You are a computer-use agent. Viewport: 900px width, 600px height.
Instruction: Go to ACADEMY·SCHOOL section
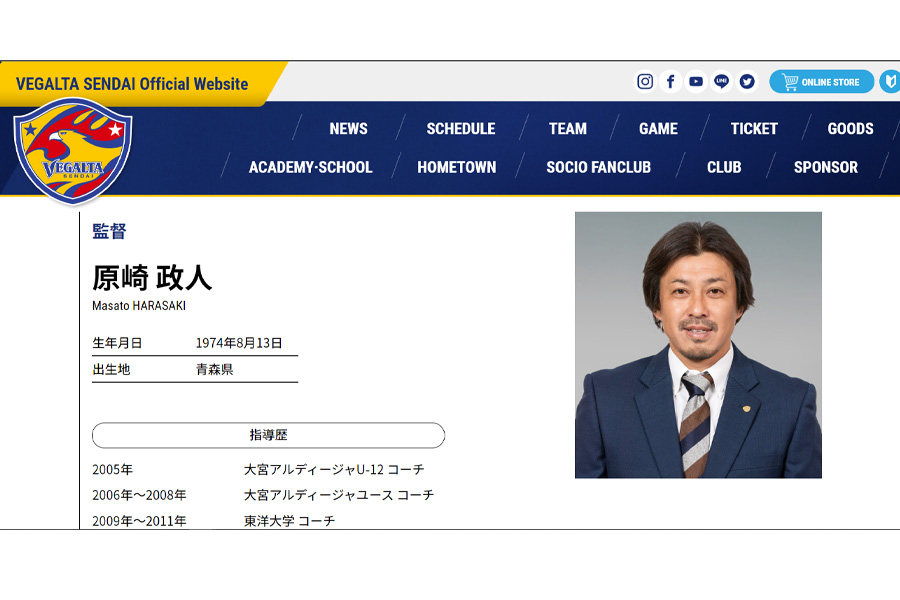(310, 168)
